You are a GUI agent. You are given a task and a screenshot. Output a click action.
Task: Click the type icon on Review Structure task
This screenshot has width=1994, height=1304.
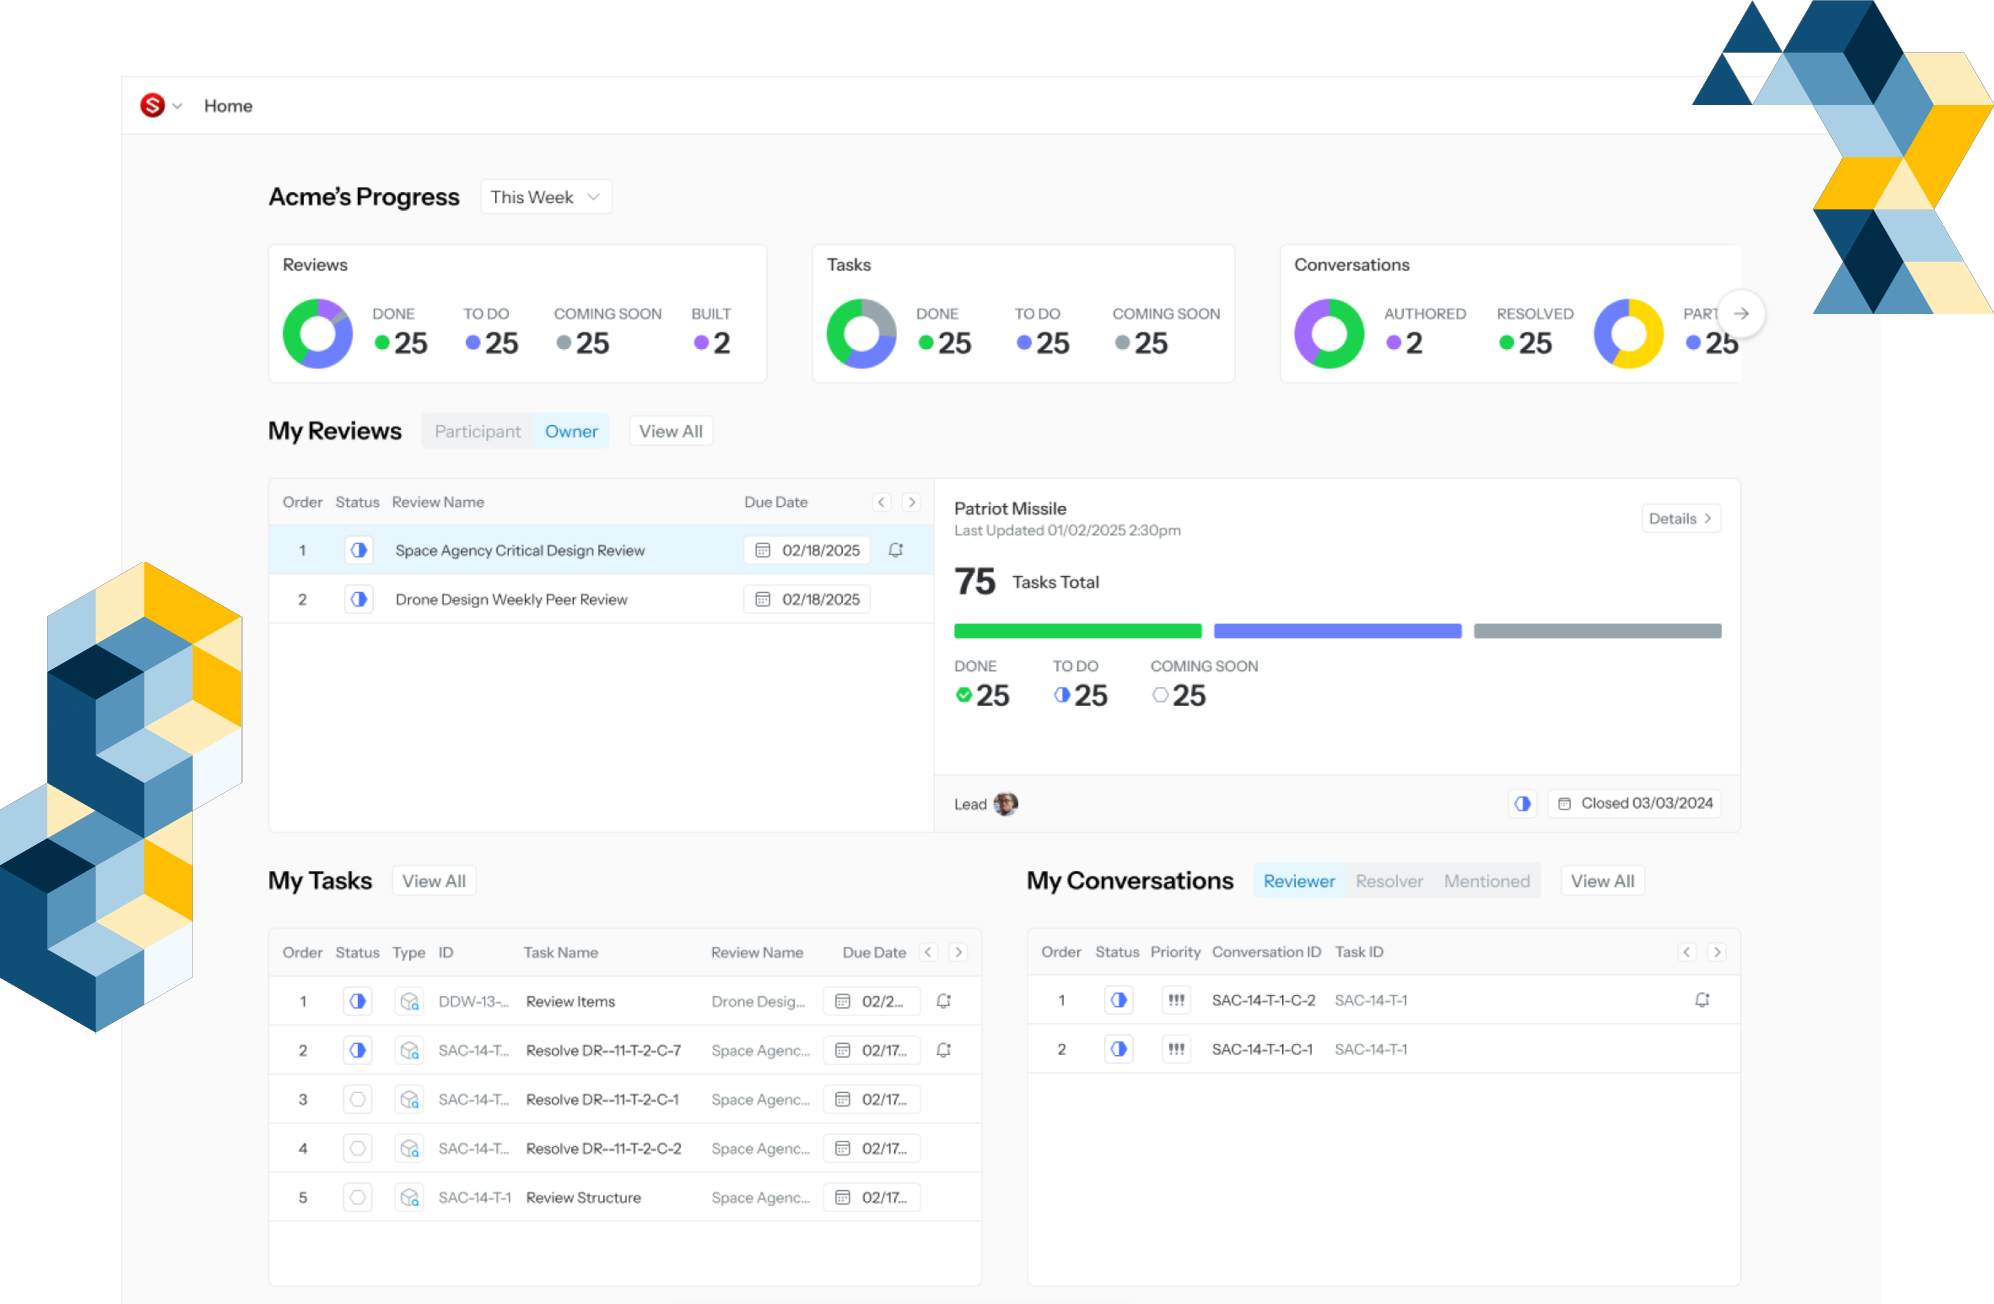(409, 1197)
